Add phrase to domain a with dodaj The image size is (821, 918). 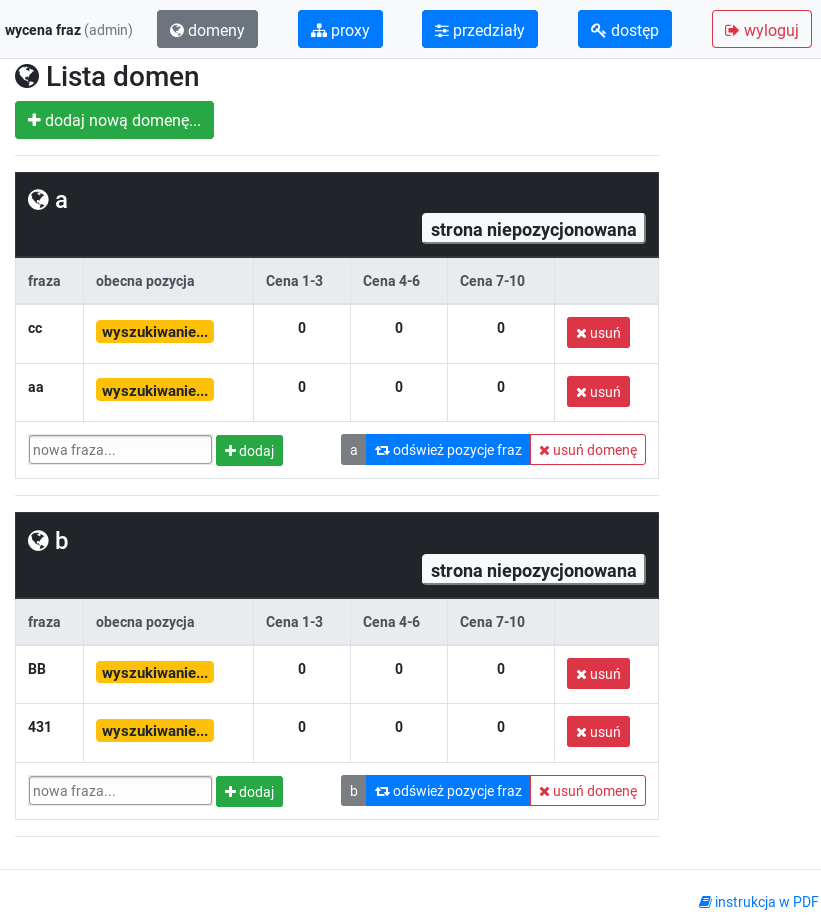249,451
